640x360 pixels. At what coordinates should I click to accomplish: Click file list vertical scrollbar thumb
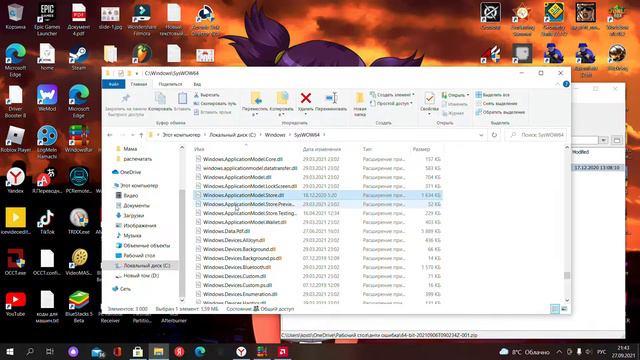tap(567, 276)
